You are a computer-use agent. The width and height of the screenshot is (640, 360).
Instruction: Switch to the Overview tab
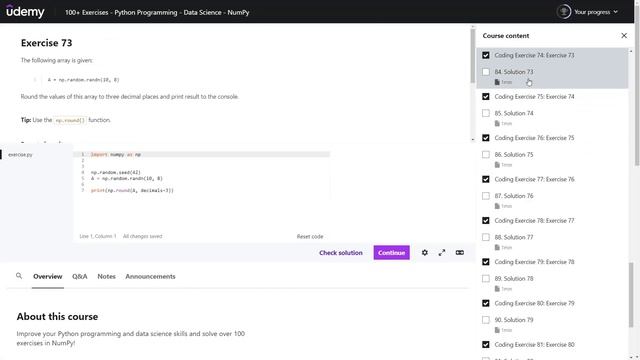48,276
